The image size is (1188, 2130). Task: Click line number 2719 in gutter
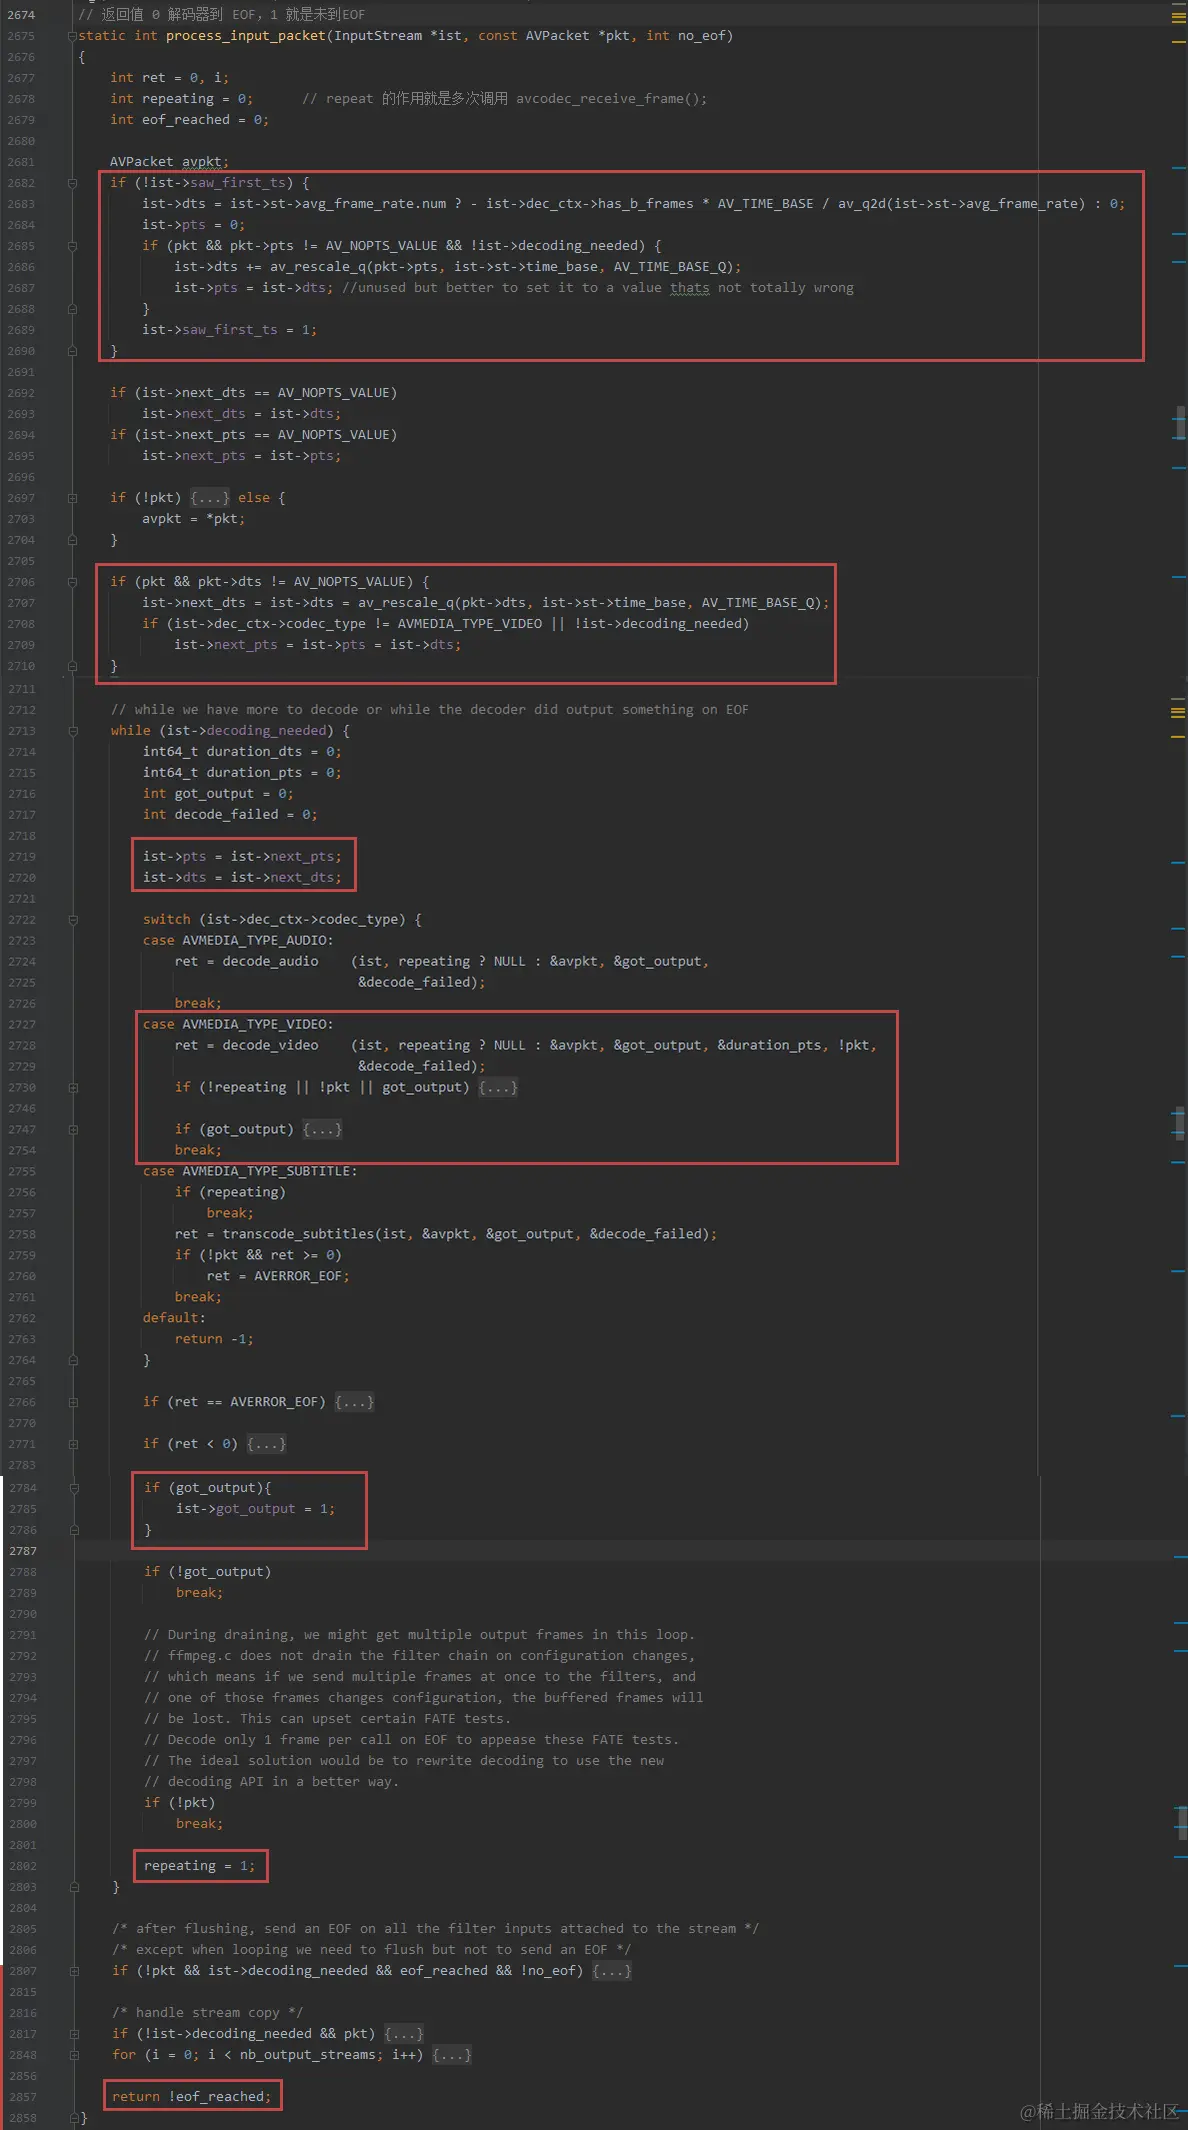pos(21,857)
